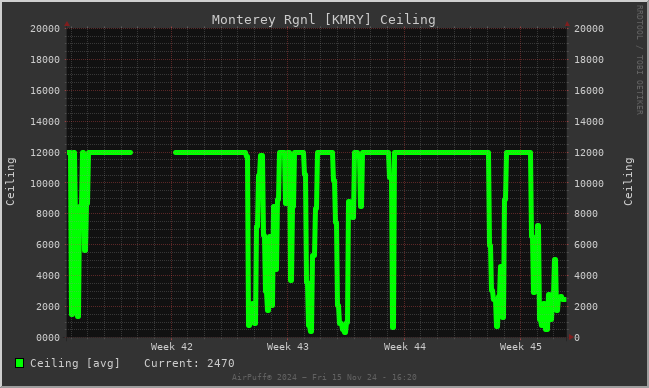Click the red arrow above the right axis
This screenshot has width=649, height=388.
point(567,24)
